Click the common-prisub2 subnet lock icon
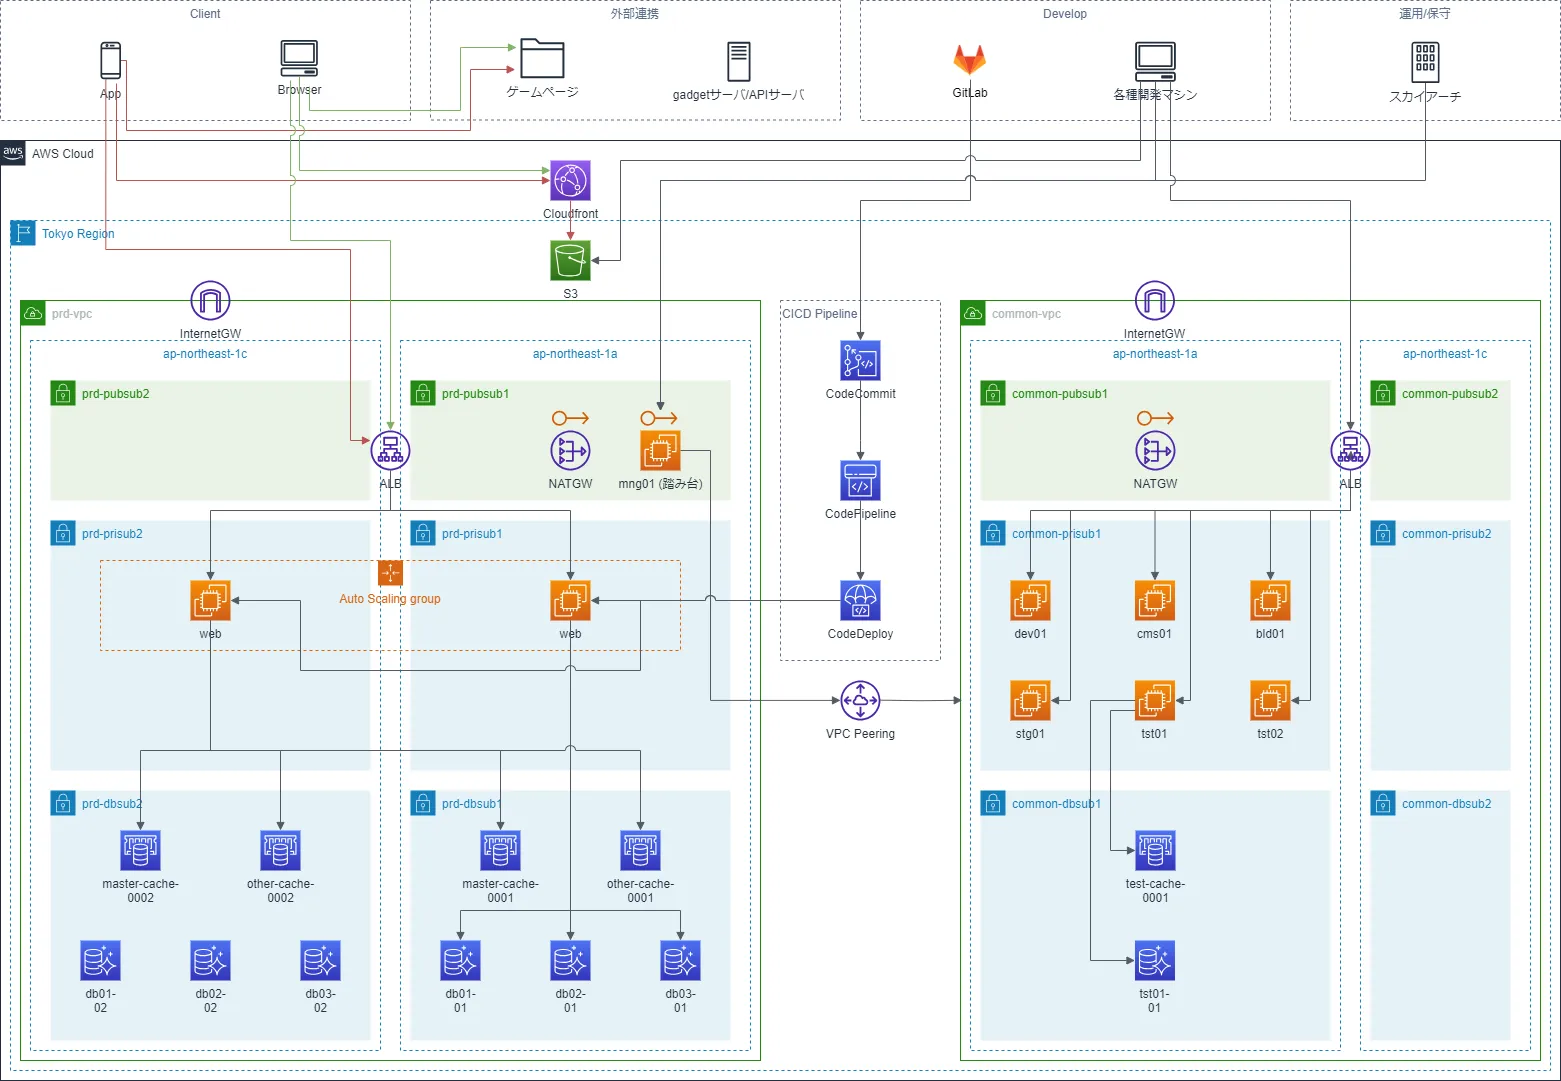 pyautogui.click(x=1383, y=533)
